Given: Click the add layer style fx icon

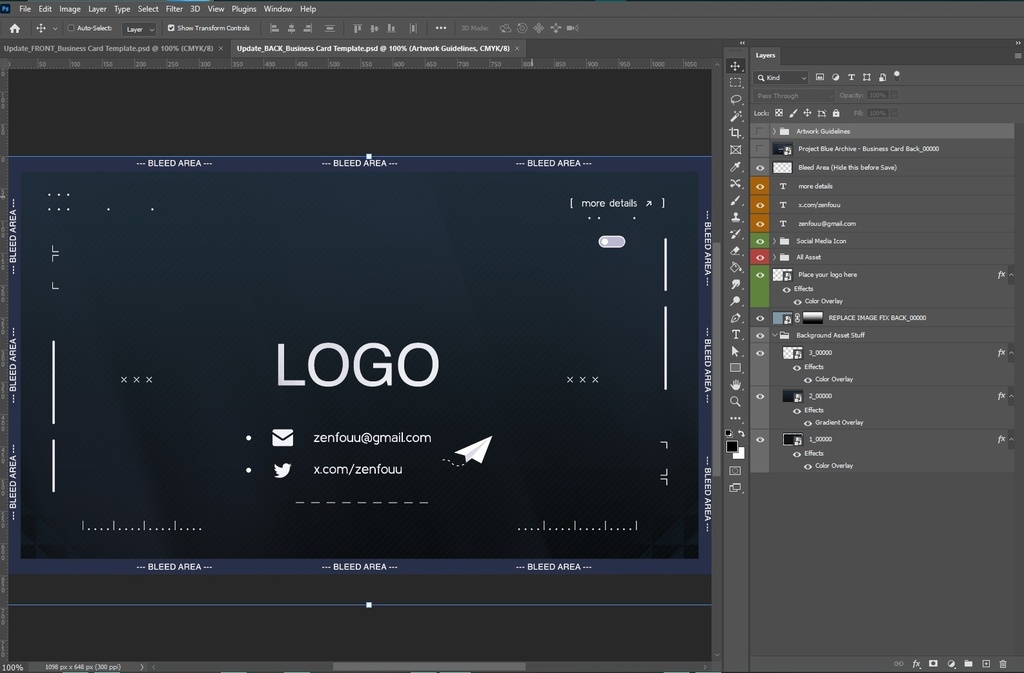Looking at the screenshot, I should coord(916,664).
